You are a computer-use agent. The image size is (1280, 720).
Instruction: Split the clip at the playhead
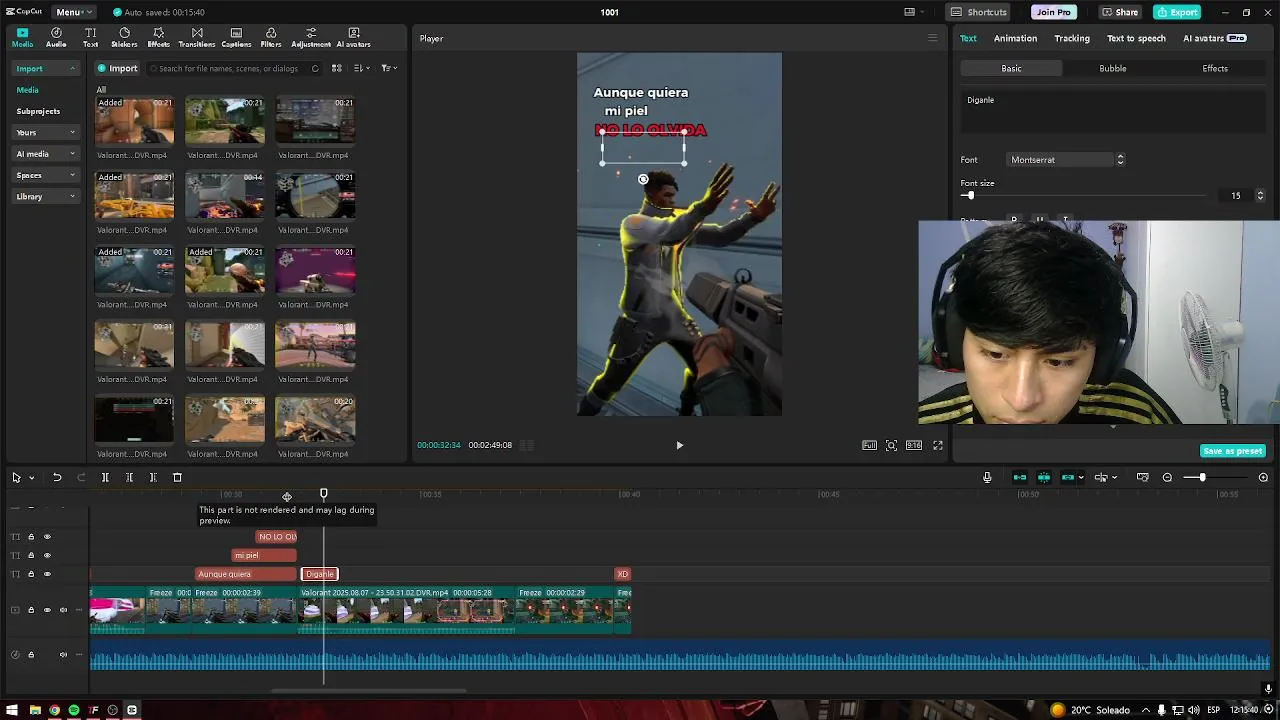click(x=105, y=478)
